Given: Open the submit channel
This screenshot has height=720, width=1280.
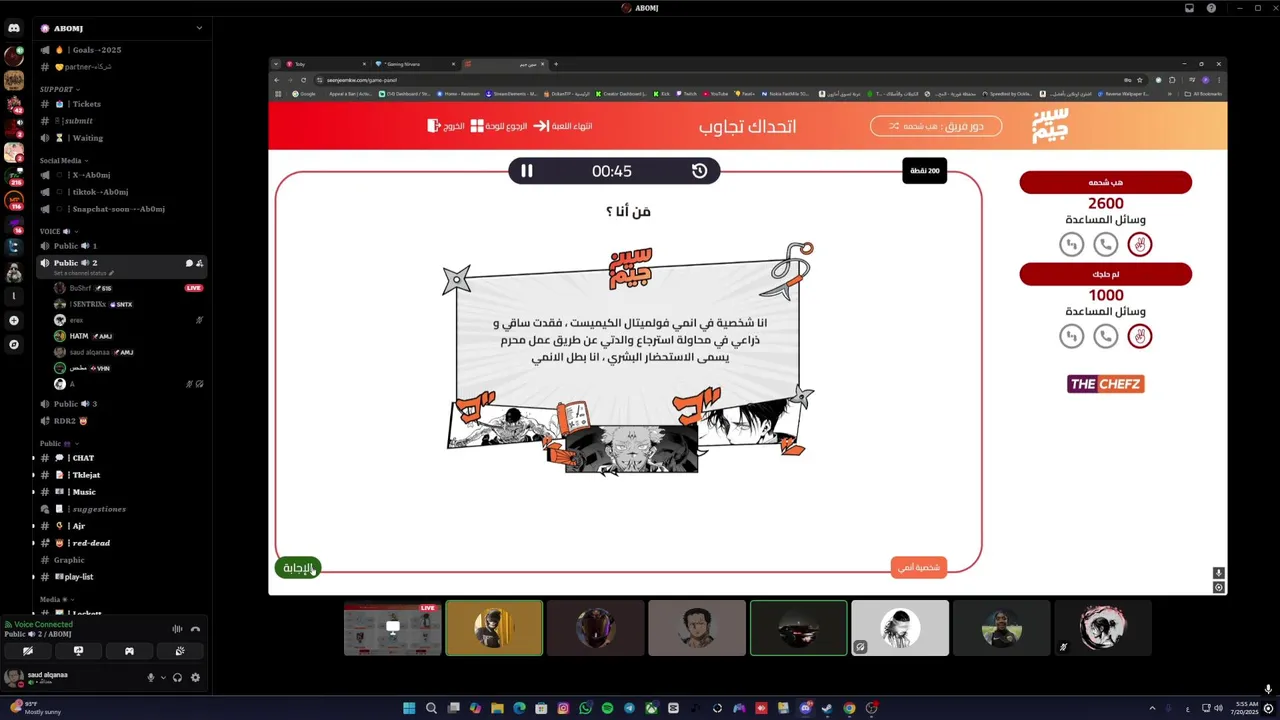Looking at the screenshot, I should tap(120, 121).
